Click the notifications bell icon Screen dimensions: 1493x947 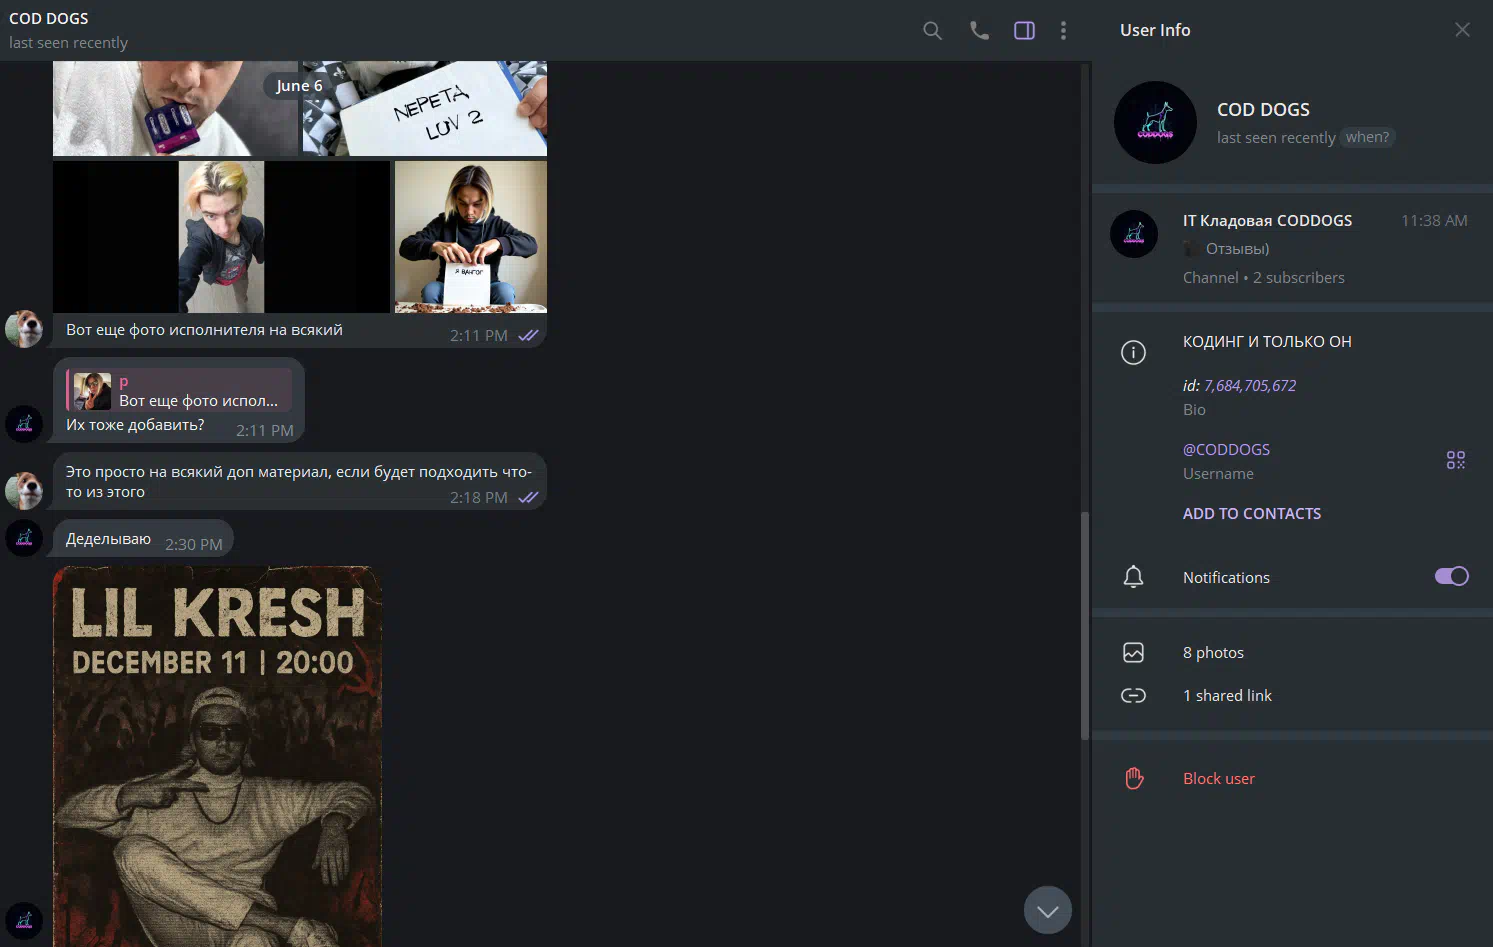coord(1133,577)
